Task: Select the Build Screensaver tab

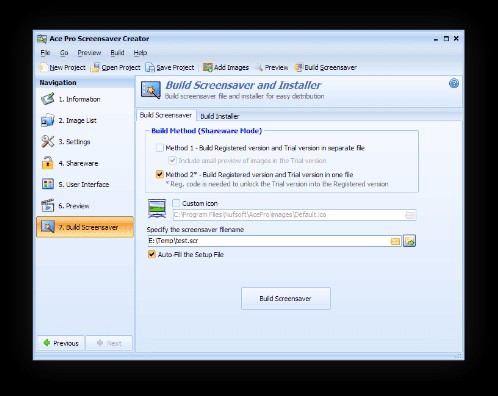Action: pos(166,115)
